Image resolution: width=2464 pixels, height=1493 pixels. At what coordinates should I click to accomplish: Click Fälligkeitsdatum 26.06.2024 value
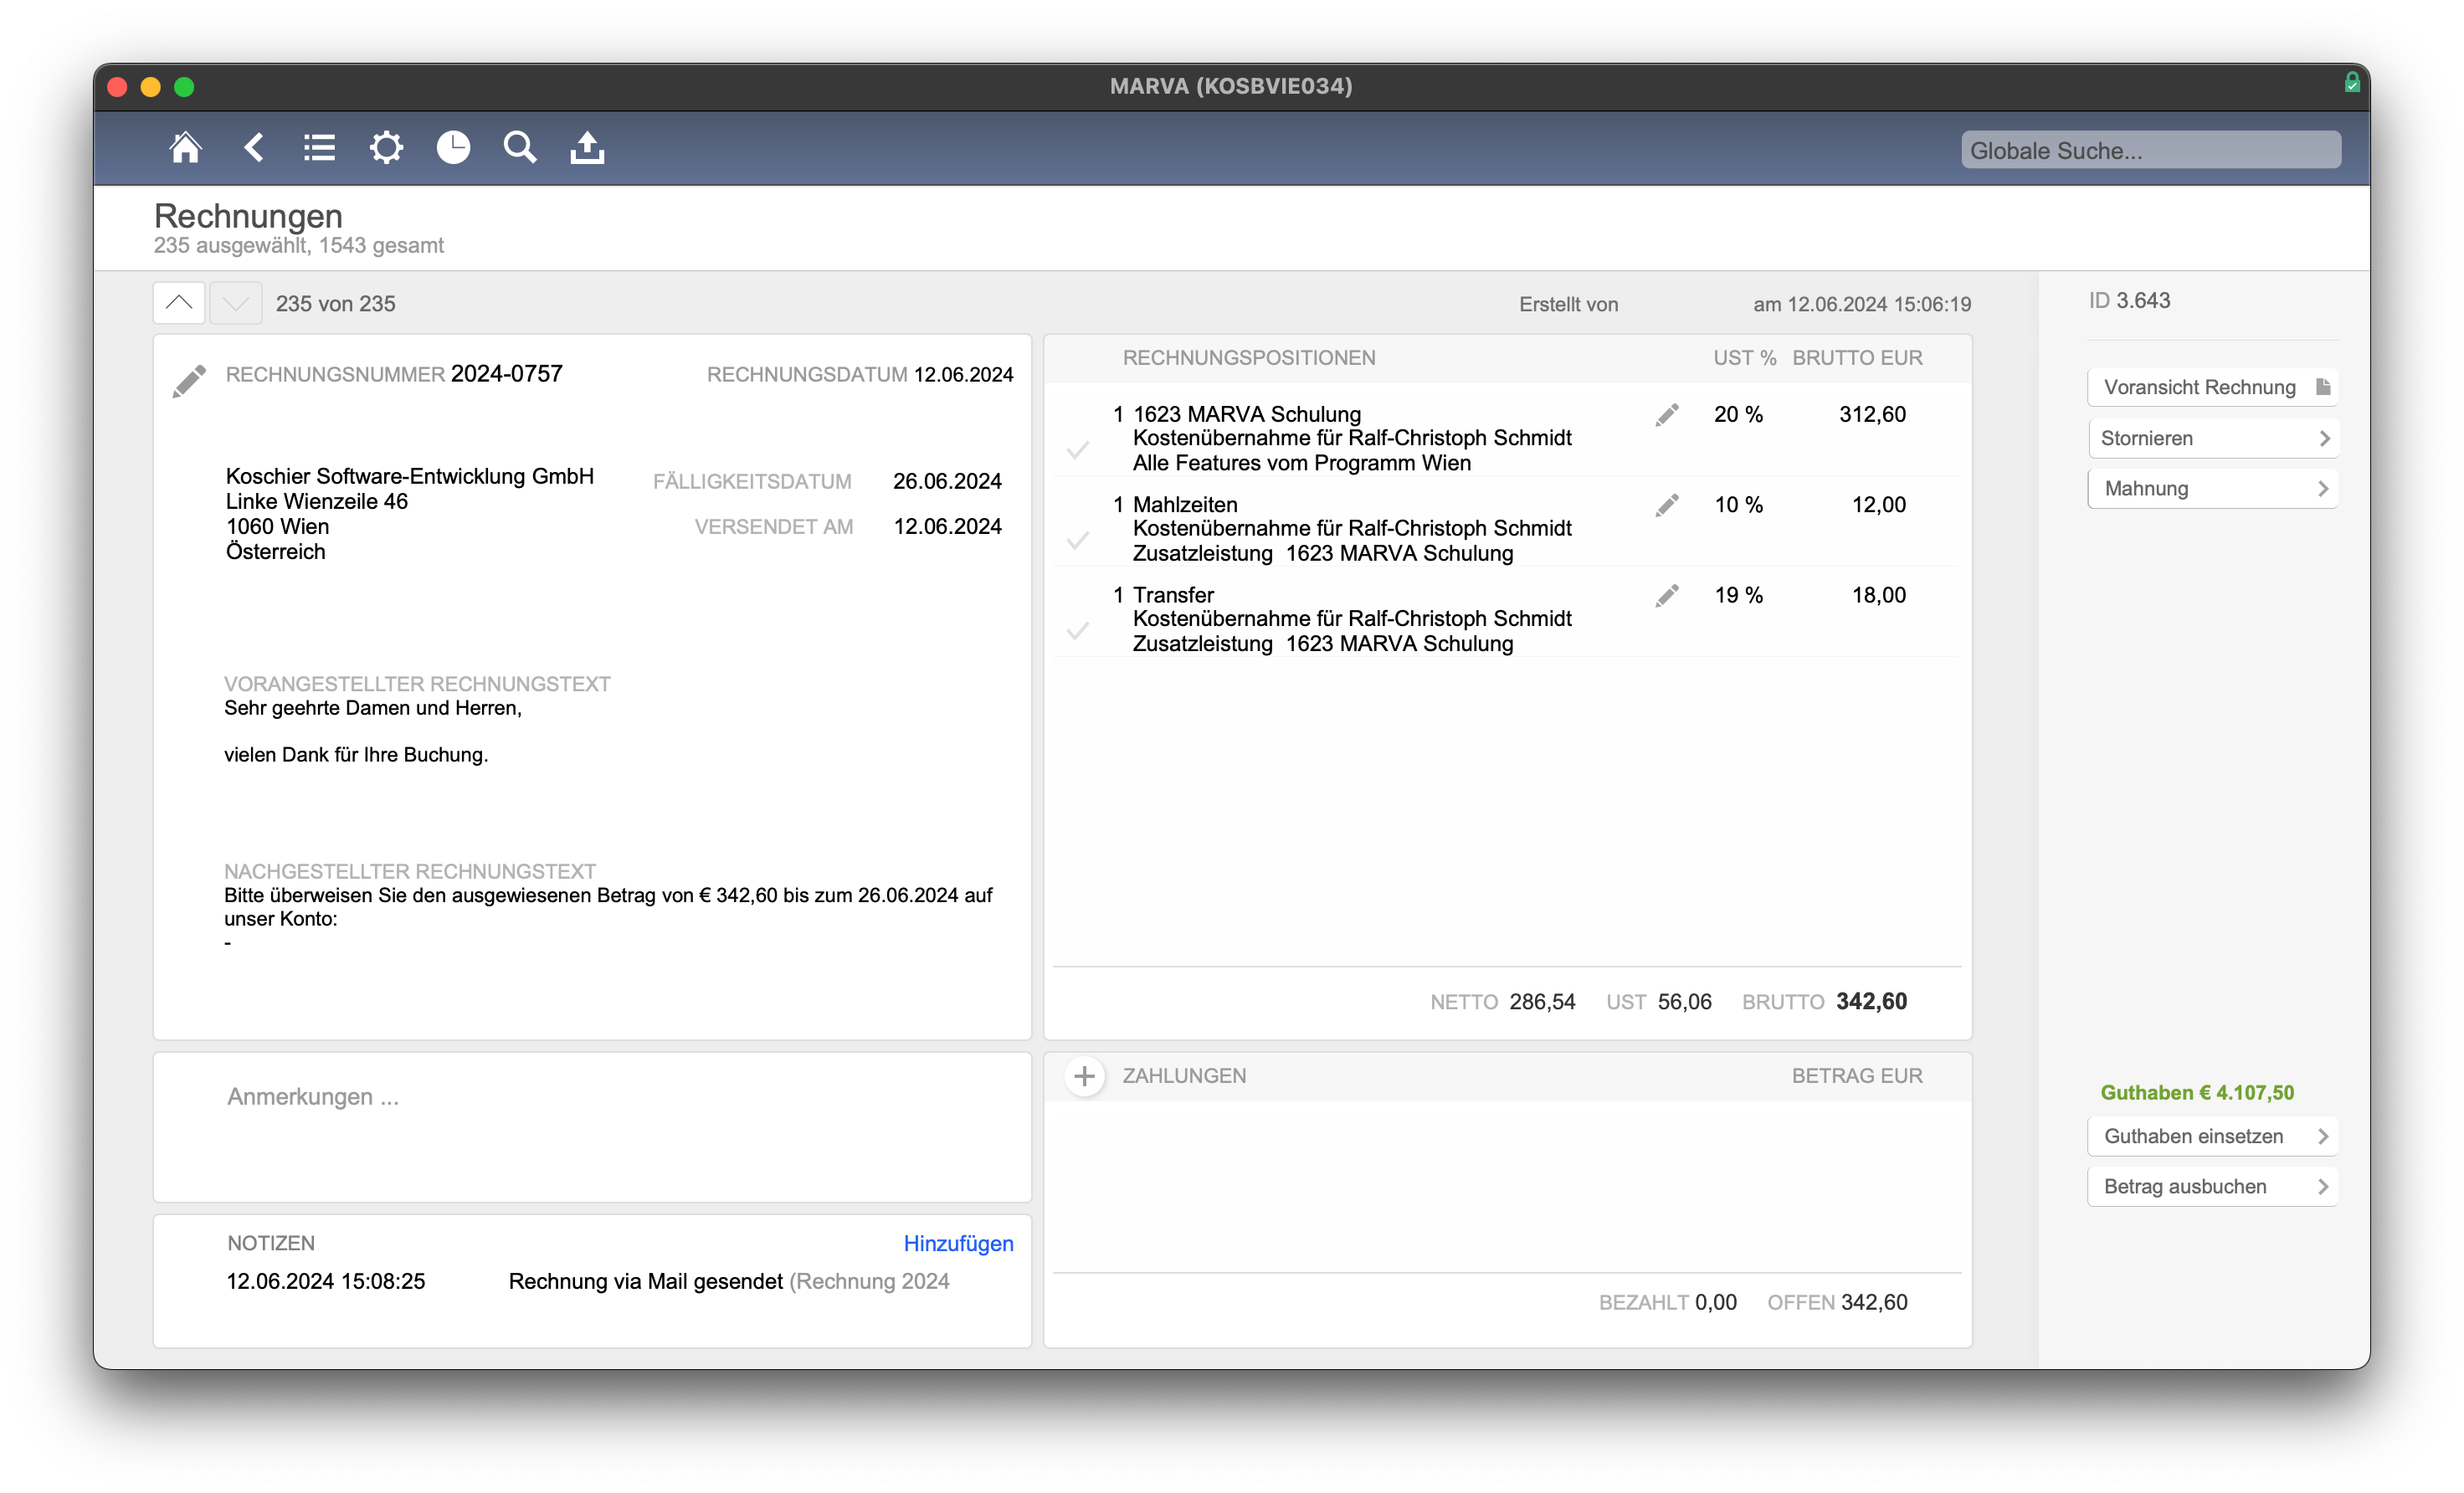tap(947, 481)
